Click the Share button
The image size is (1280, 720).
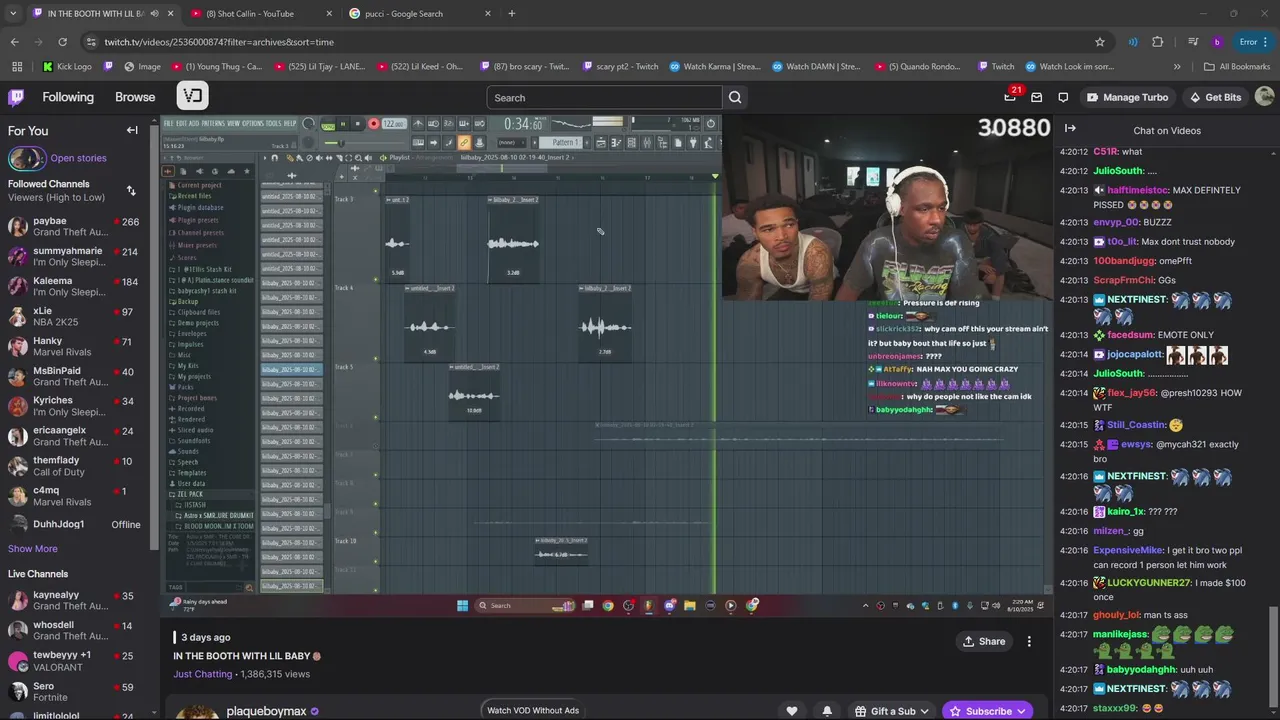tap(983, 641)
